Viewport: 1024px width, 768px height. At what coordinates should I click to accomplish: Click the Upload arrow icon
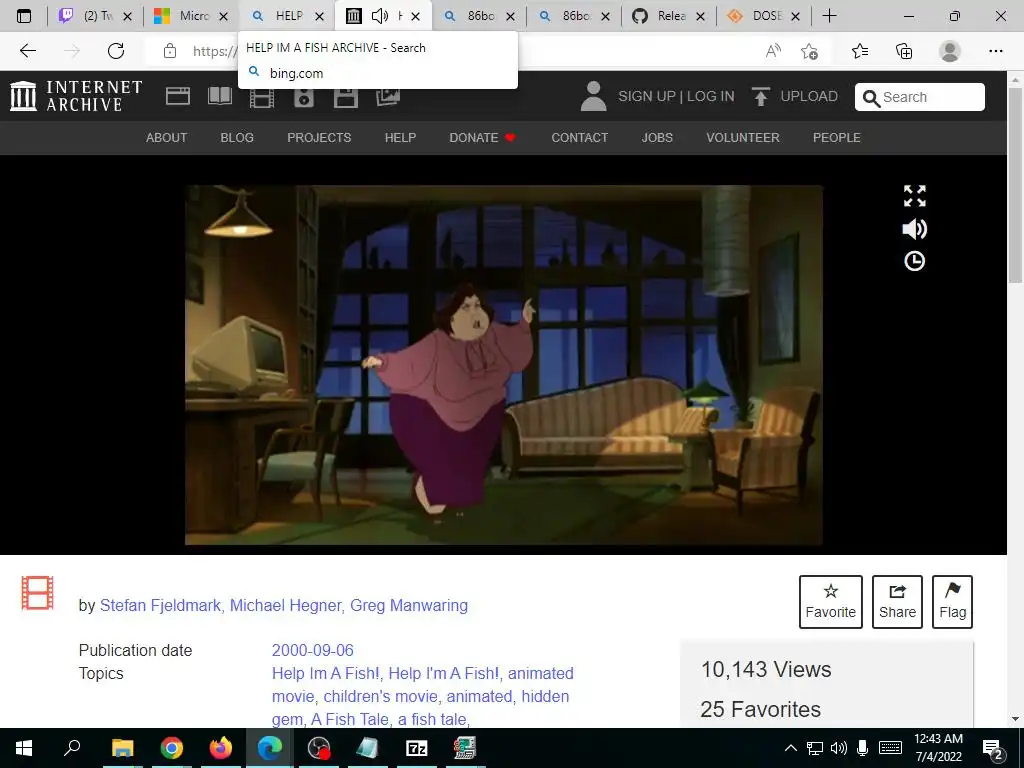760,96
